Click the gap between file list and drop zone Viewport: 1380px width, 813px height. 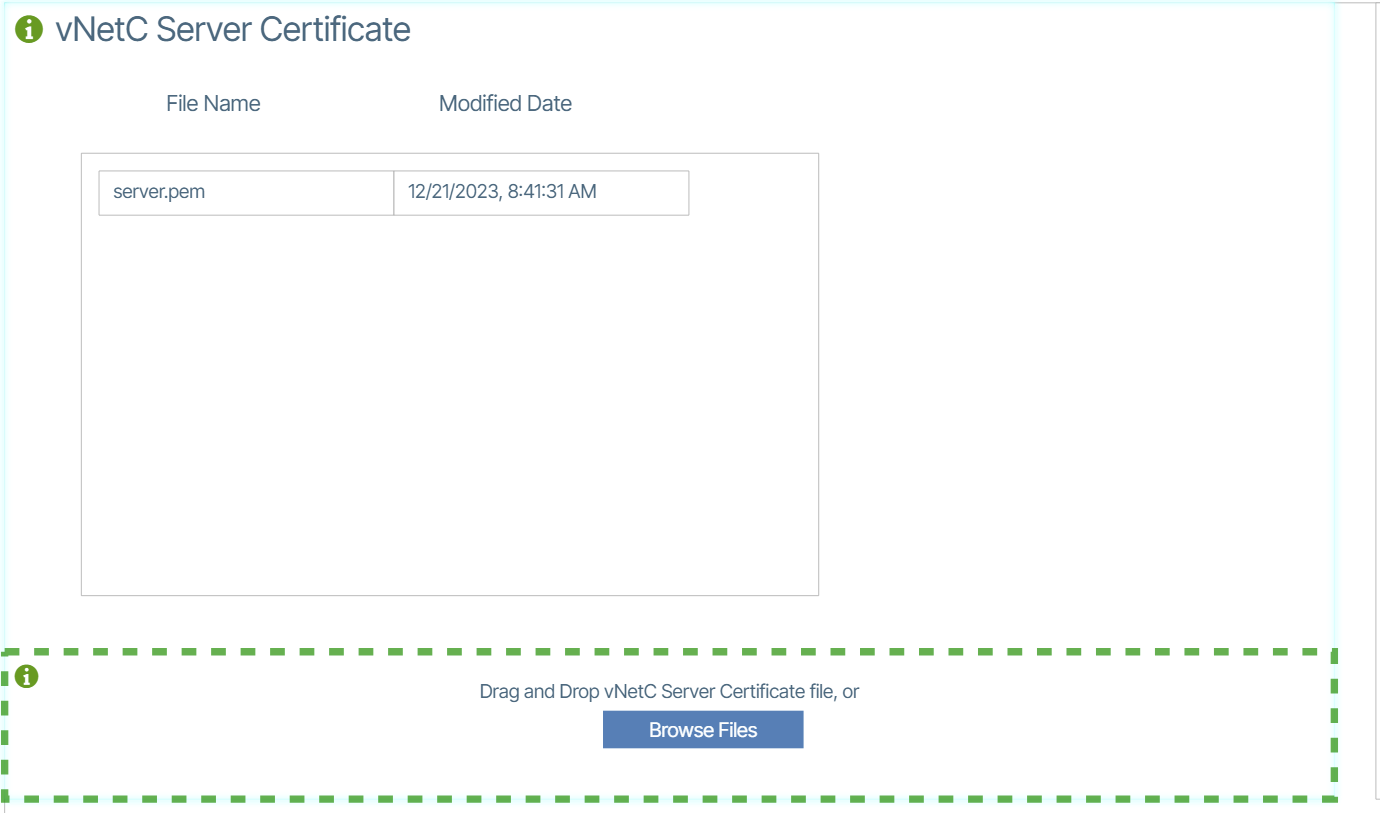pyautogui.click(x=450, y=623)
